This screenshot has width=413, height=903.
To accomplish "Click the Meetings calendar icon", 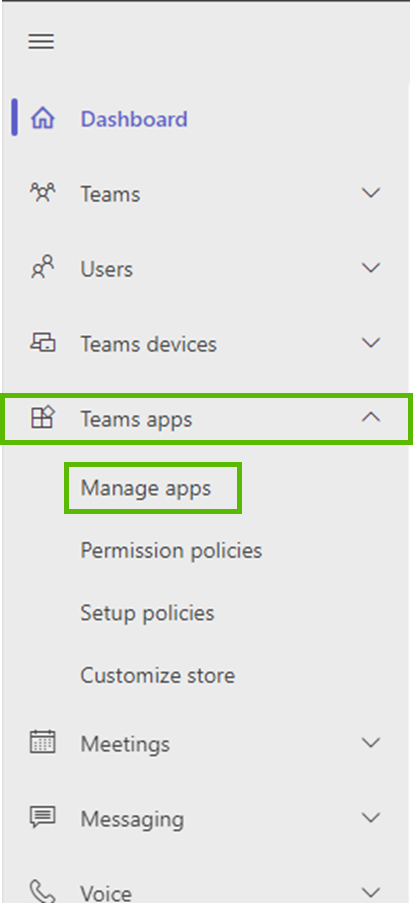I will 42,742.
